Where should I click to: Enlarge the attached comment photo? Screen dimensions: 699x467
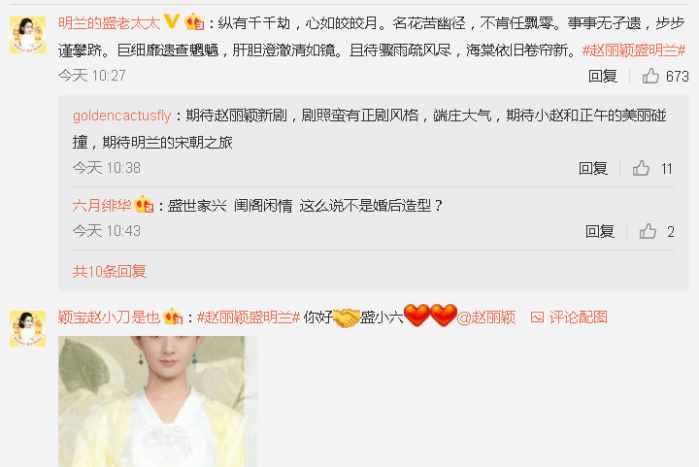152,401
